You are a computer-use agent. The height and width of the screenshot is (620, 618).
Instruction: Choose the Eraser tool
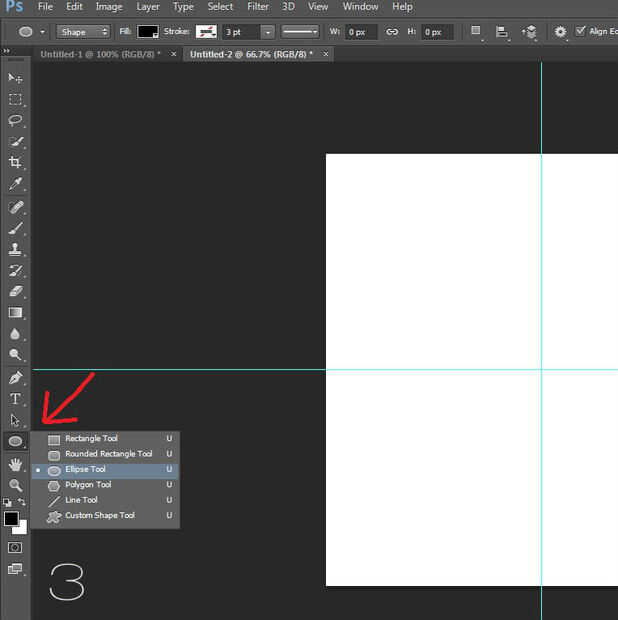pos(15,291)
